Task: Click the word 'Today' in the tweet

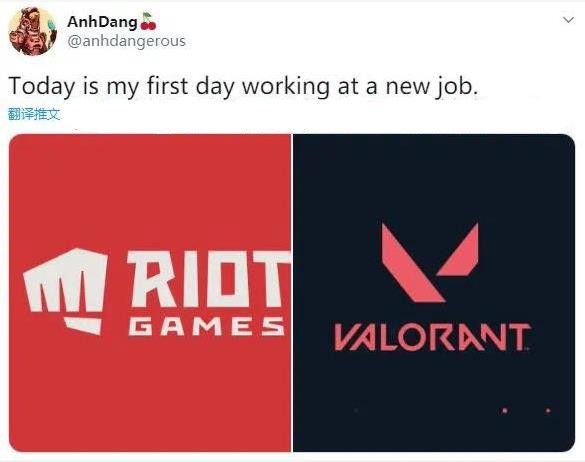Action: point(41,87)
